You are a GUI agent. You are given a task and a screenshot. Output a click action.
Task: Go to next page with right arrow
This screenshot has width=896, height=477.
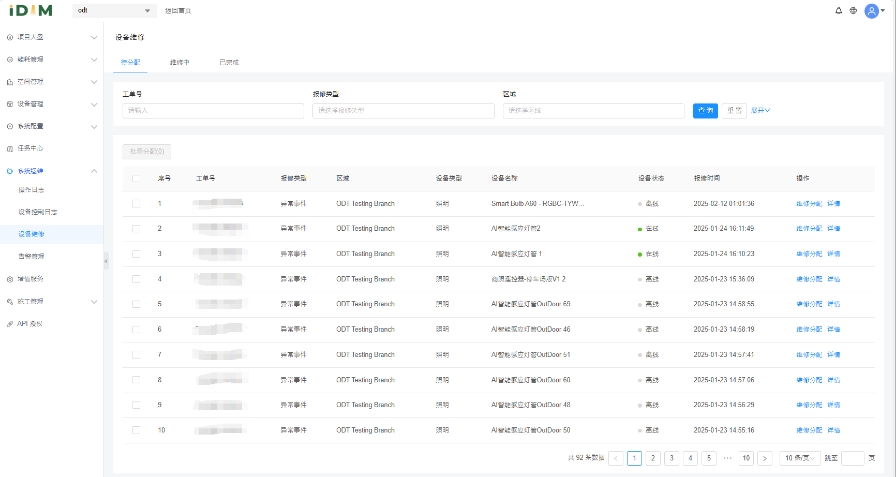(x=765, y=458)
